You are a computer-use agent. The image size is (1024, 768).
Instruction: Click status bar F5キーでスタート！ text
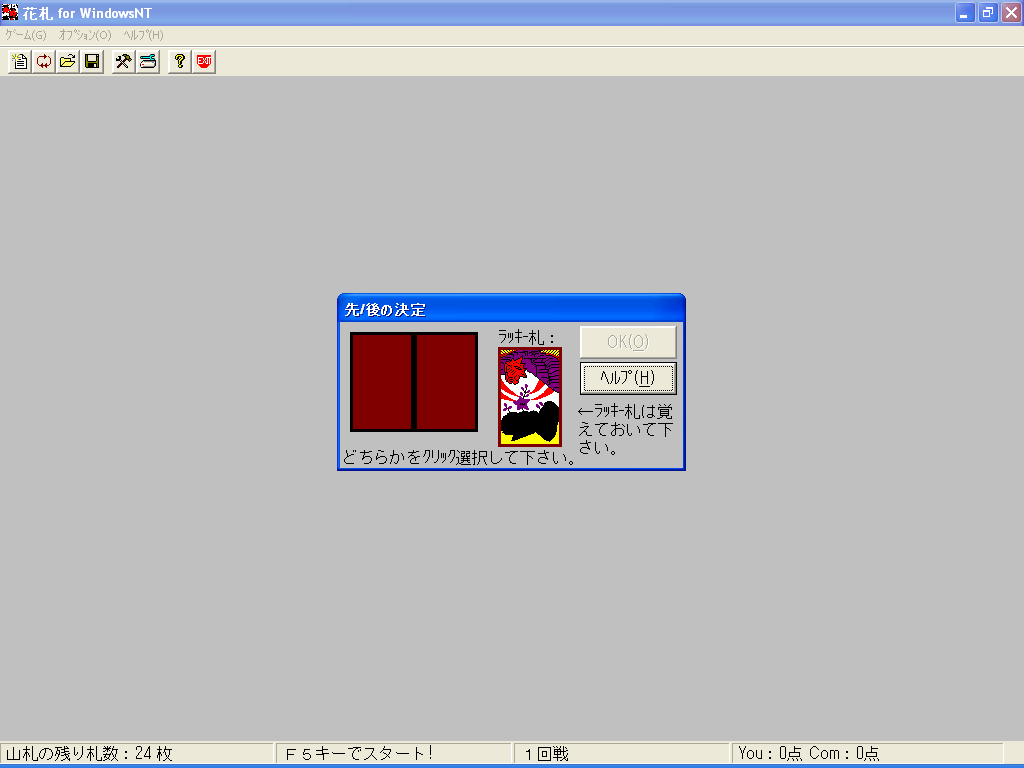(x=359, y=754)
